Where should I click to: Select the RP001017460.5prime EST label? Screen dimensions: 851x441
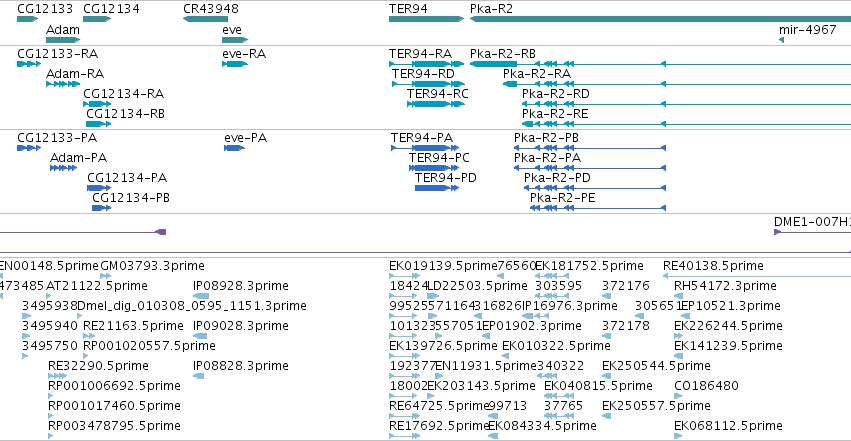tap(115, 406)
